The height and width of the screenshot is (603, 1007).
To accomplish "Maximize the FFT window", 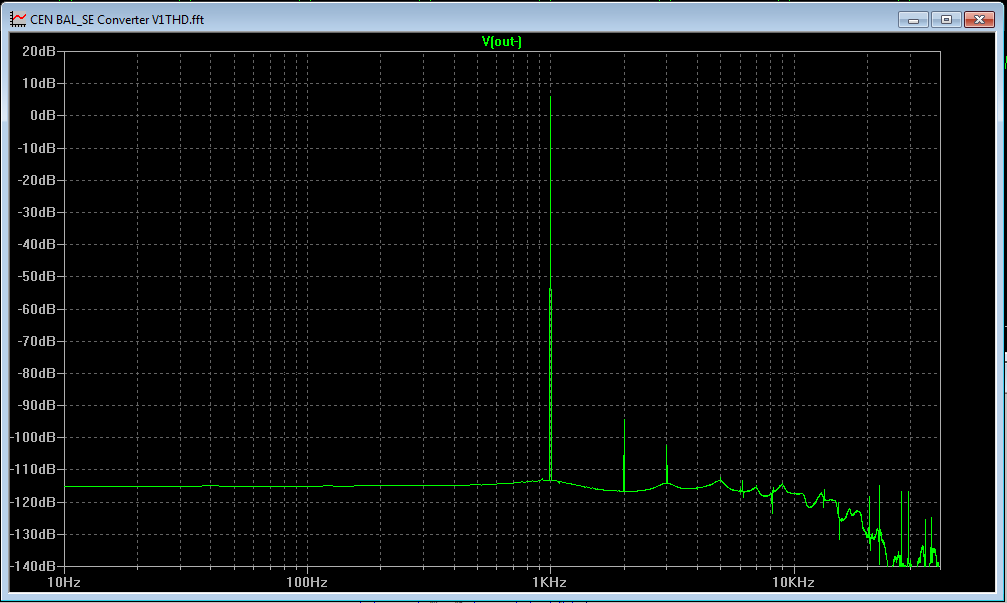I will tap(946, 19).
